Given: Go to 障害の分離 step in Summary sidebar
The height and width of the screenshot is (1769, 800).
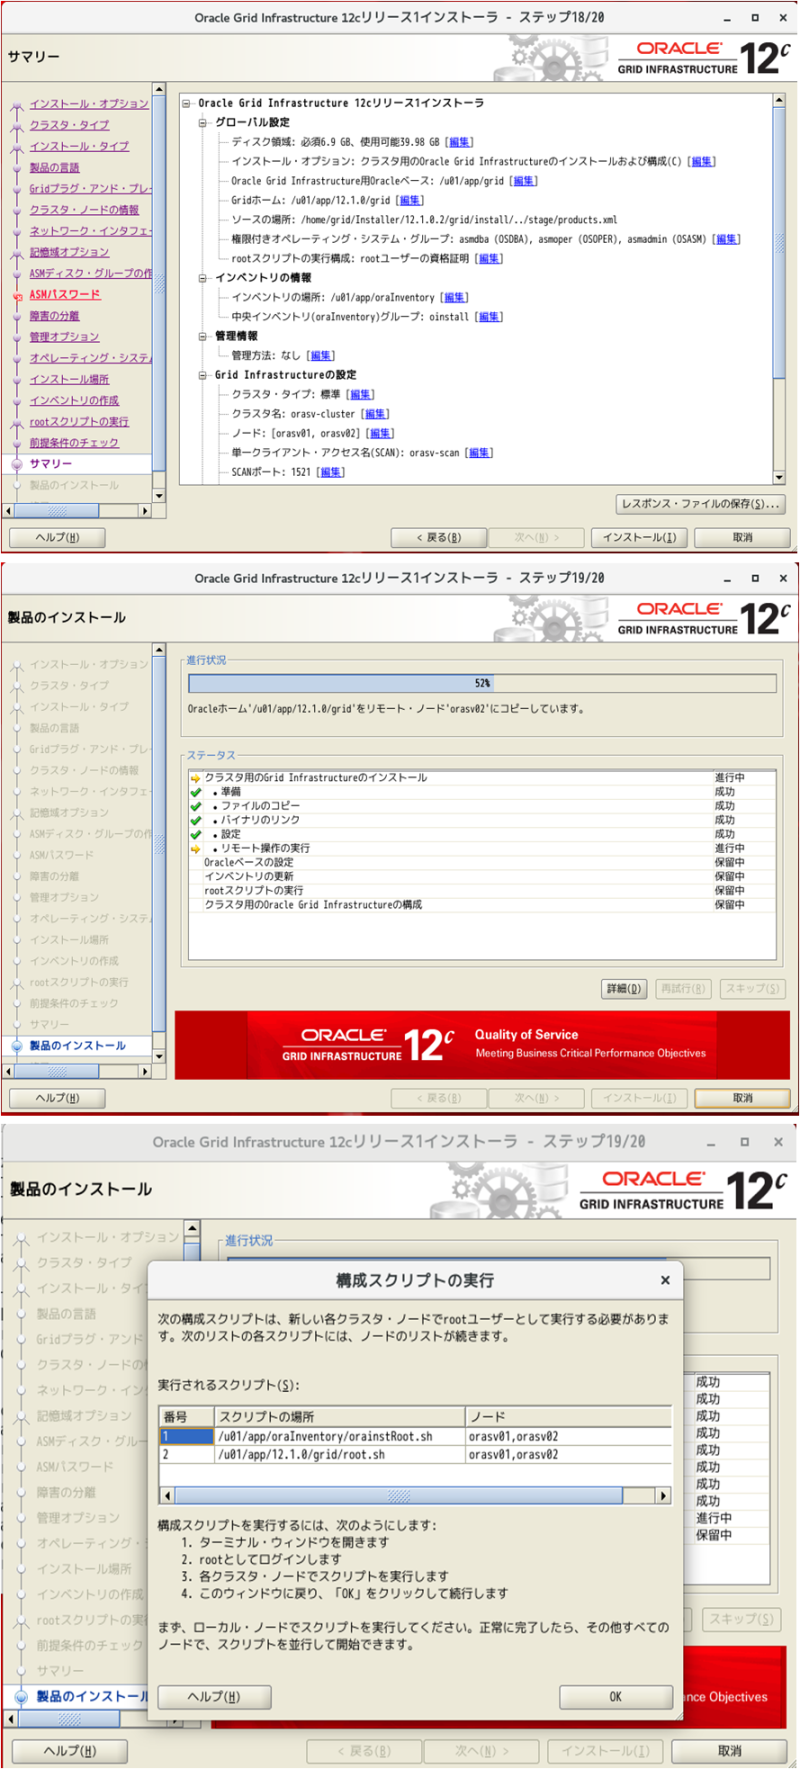Looking at the screenshot, I should pos(54,316).
